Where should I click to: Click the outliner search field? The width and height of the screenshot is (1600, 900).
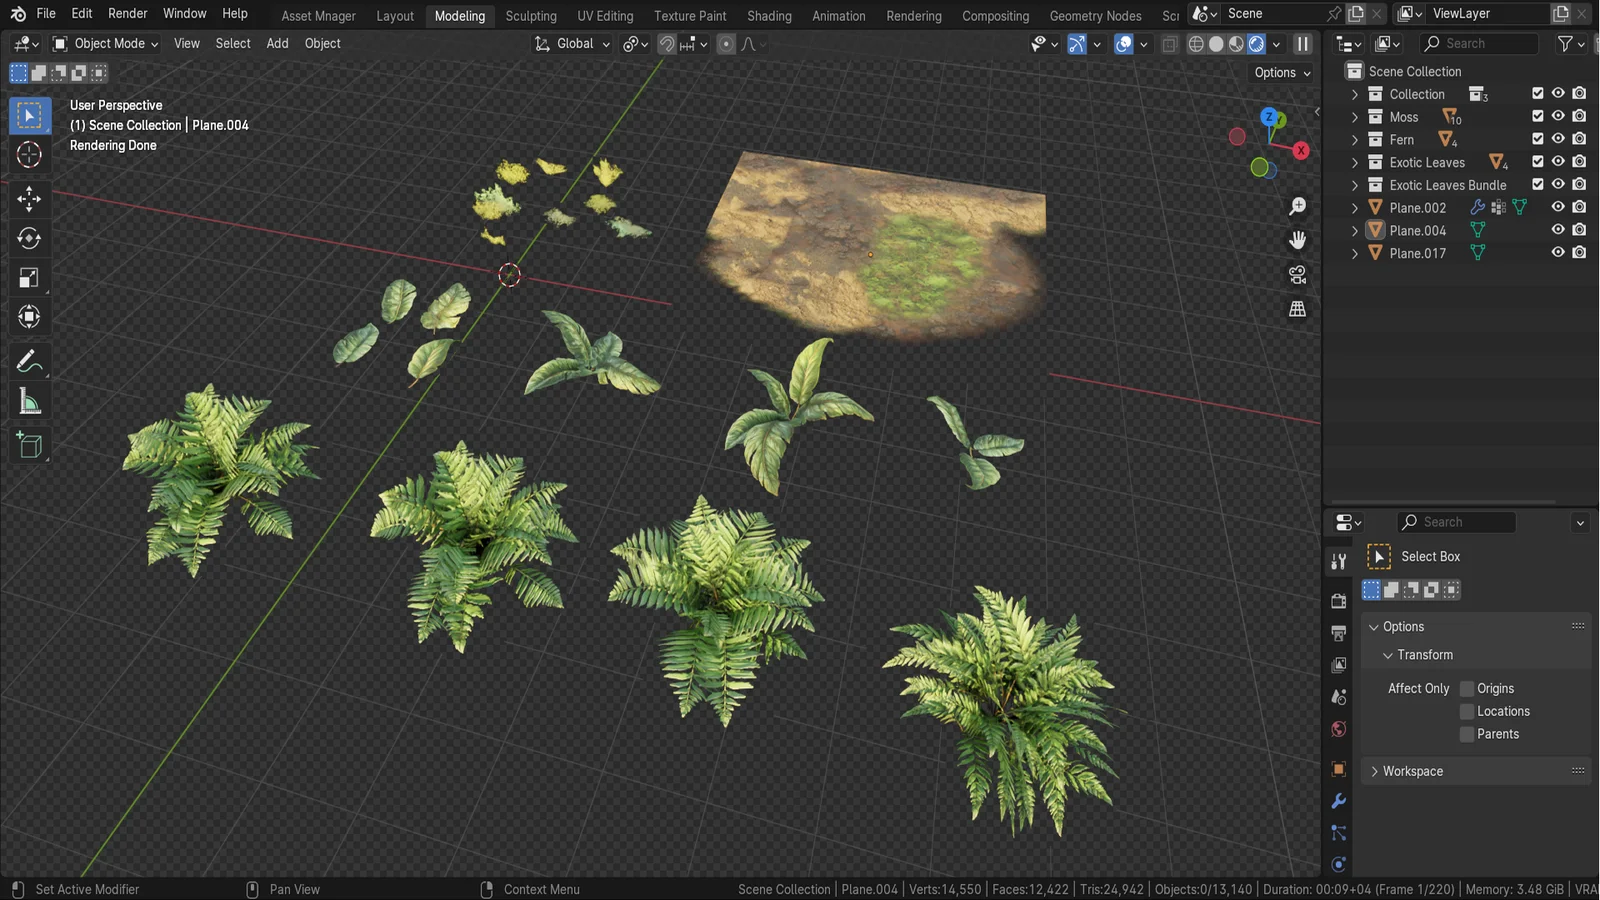coord(1479,44)
